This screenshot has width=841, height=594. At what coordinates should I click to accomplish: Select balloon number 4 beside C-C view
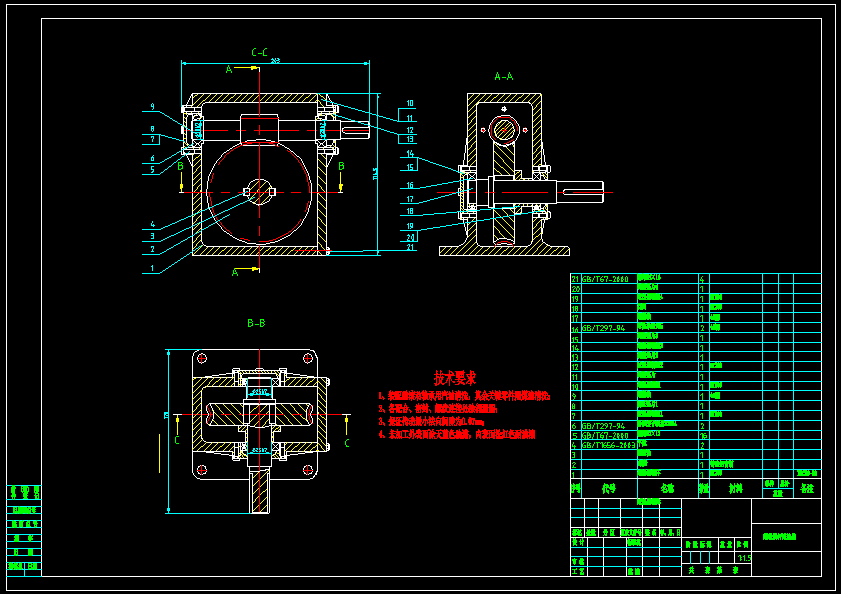coord(152,224)
